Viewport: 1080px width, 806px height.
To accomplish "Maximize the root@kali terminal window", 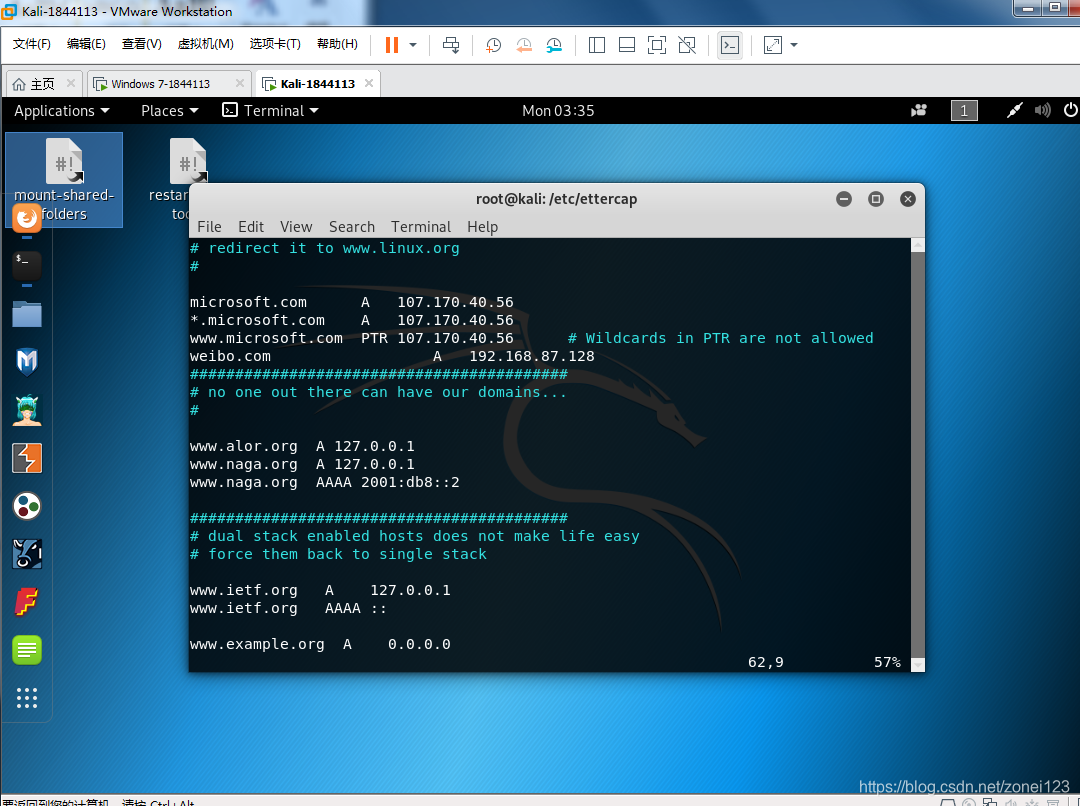I will [875, 199].
